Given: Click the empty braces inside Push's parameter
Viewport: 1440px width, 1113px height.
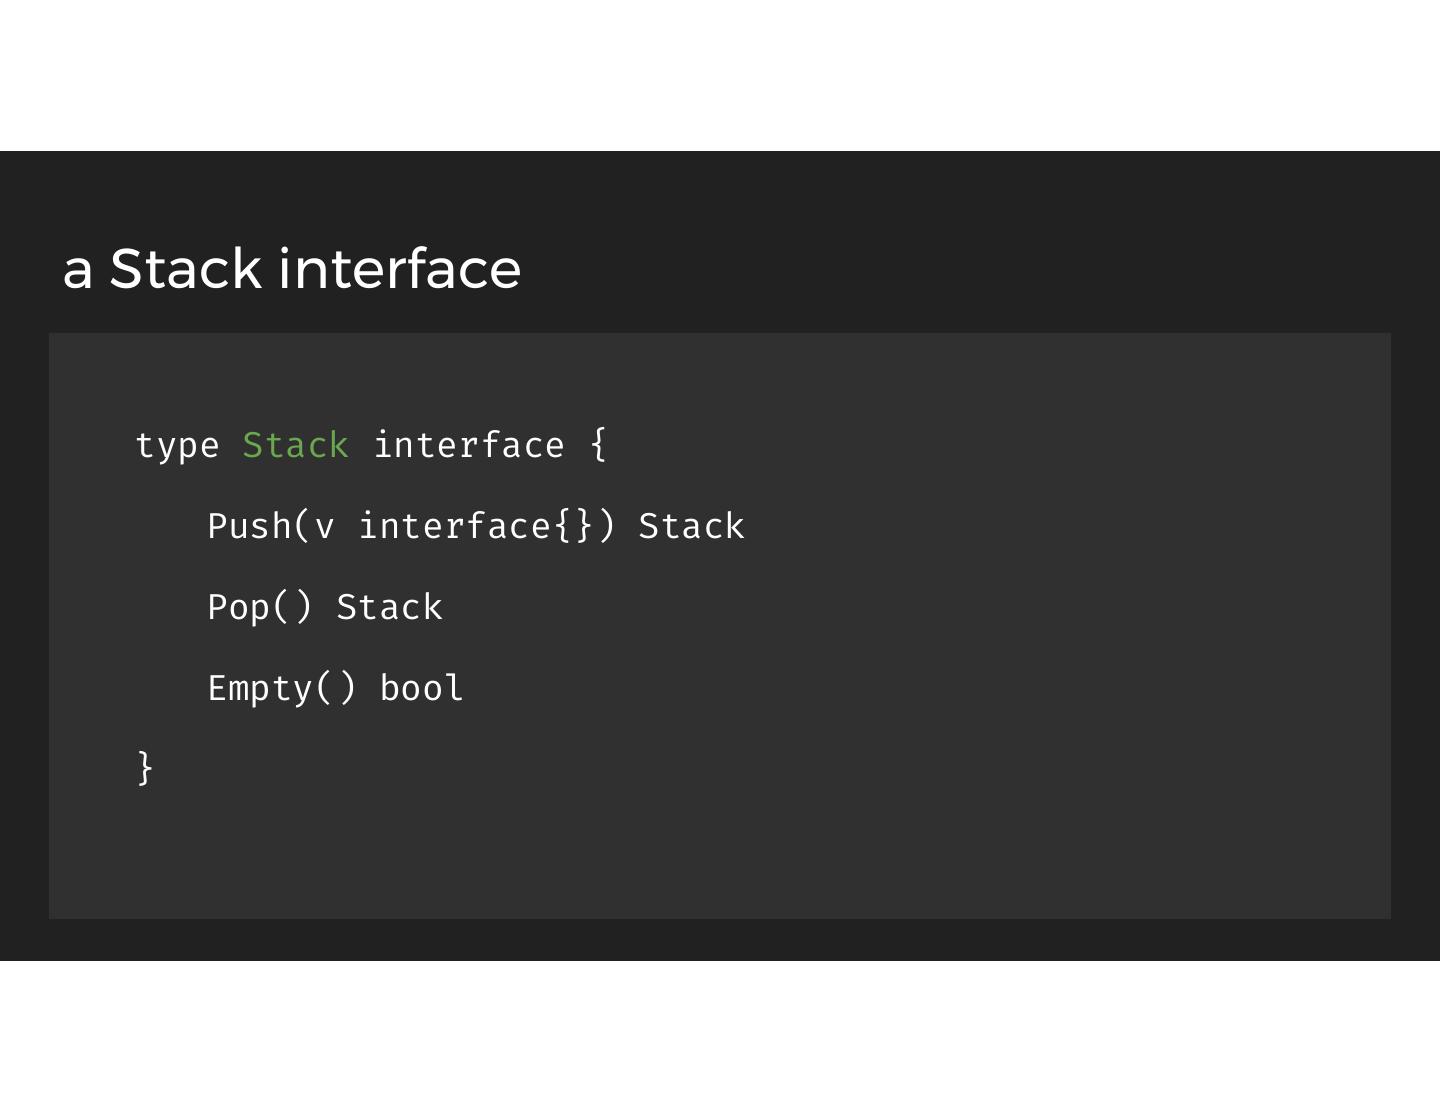Looking at the screenshot, I should click(x=575, y=526).
